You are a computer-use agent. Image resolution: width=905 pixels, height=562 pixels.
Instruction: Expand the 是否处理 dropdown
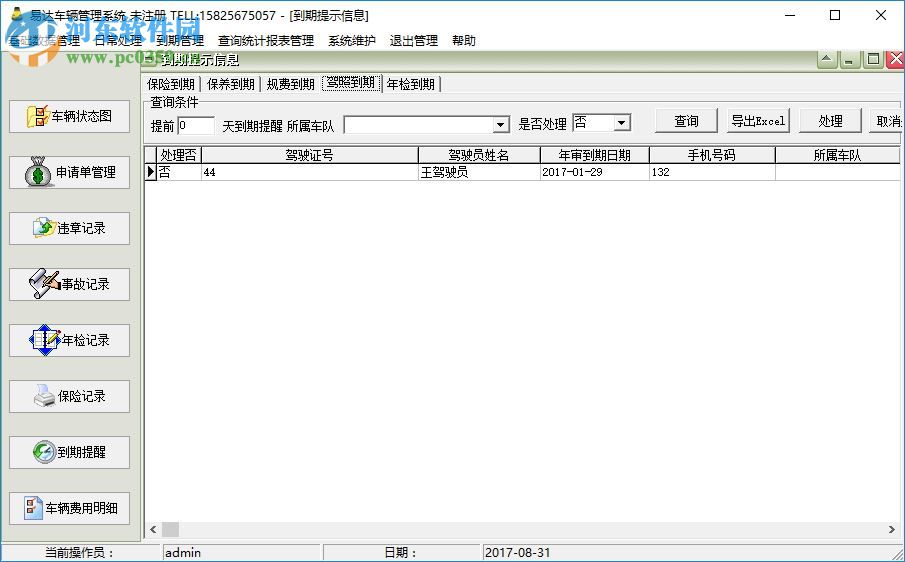(x=621, y=122)
